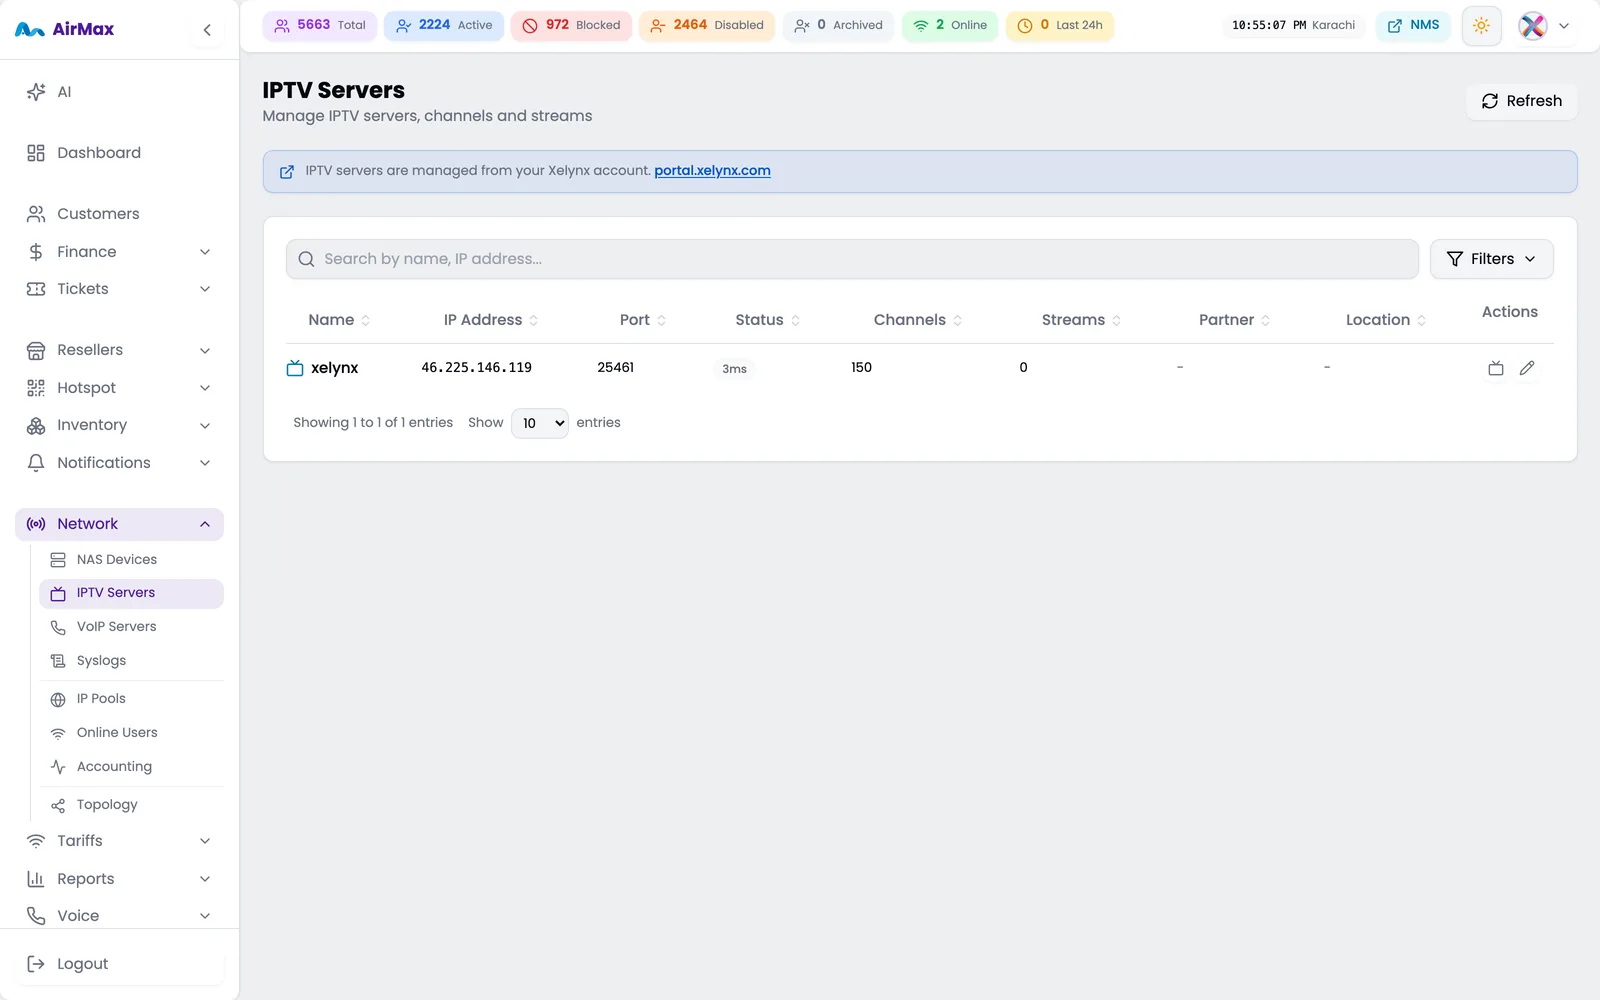Collapse the sidebar with the chevron icon

[207, 30]
